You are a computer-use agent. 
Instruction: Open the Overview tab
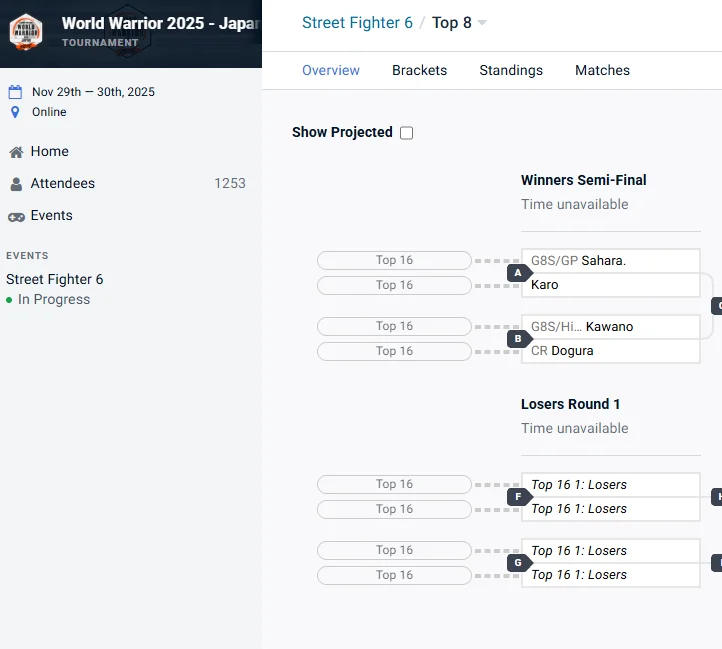331,70
